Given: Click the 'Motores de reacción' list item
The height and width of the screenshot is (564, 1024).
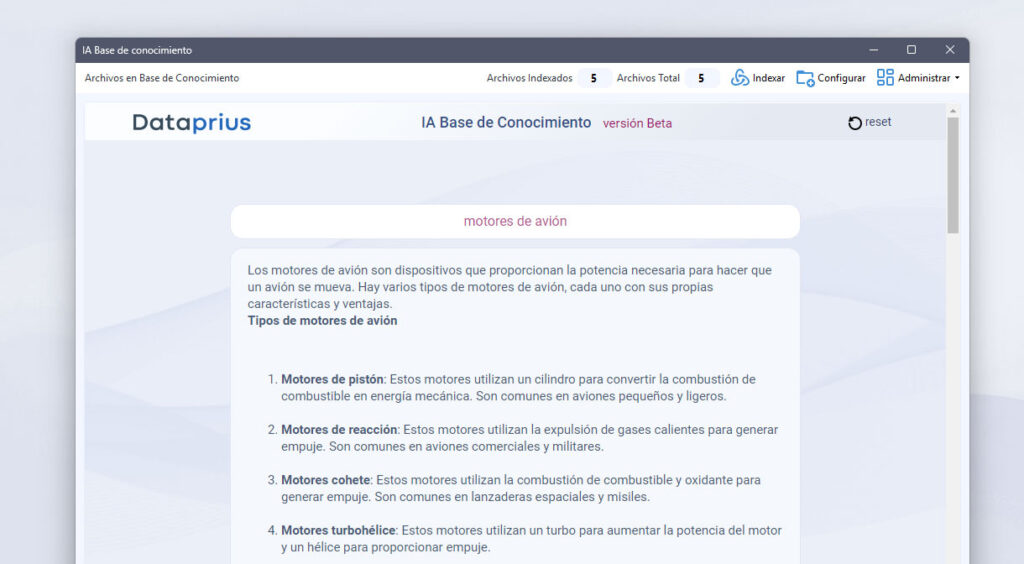Looking at the screenshot, I should 523,438.
